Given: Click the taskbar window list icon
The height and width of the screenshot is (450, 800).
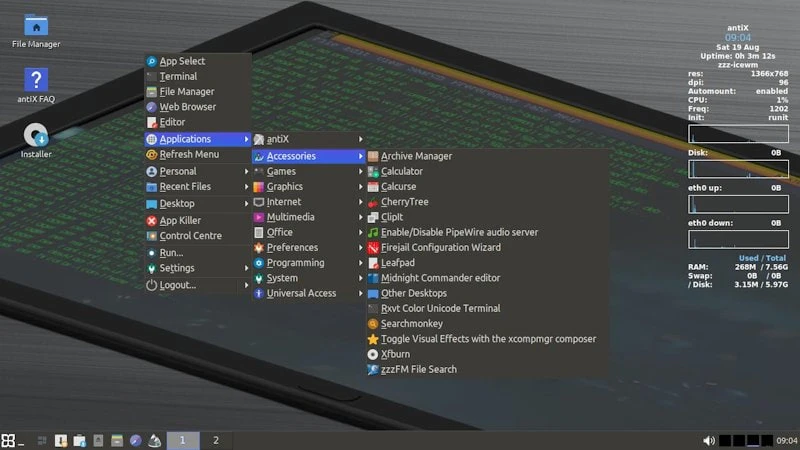Looking at the screenshot, I should coord(42,440).
